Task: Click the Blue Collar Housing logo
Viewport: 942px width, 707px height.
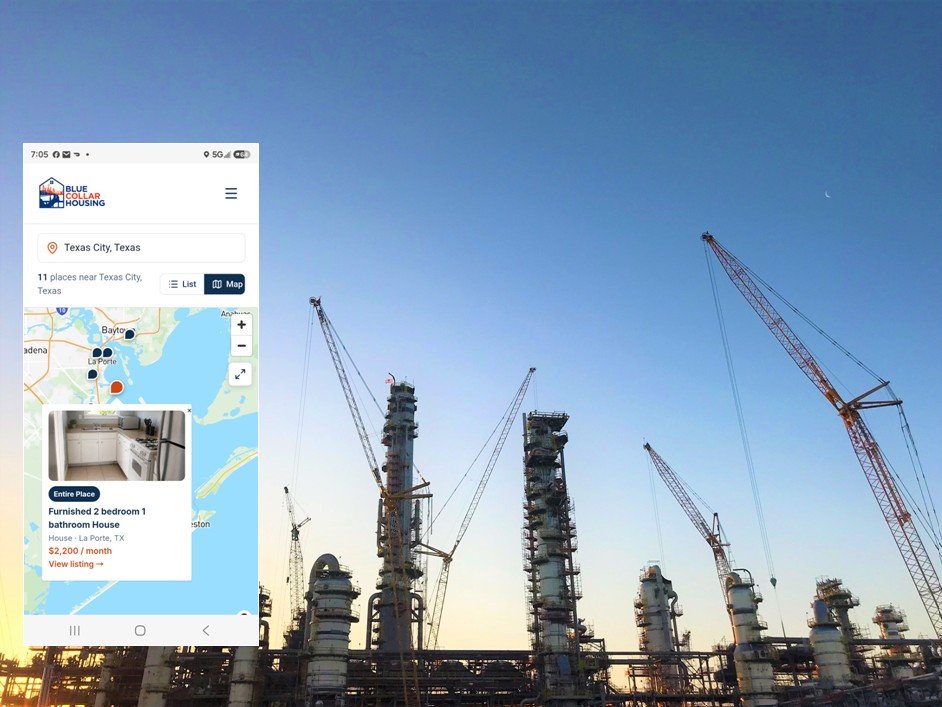Action: click(x=71, y=193)
